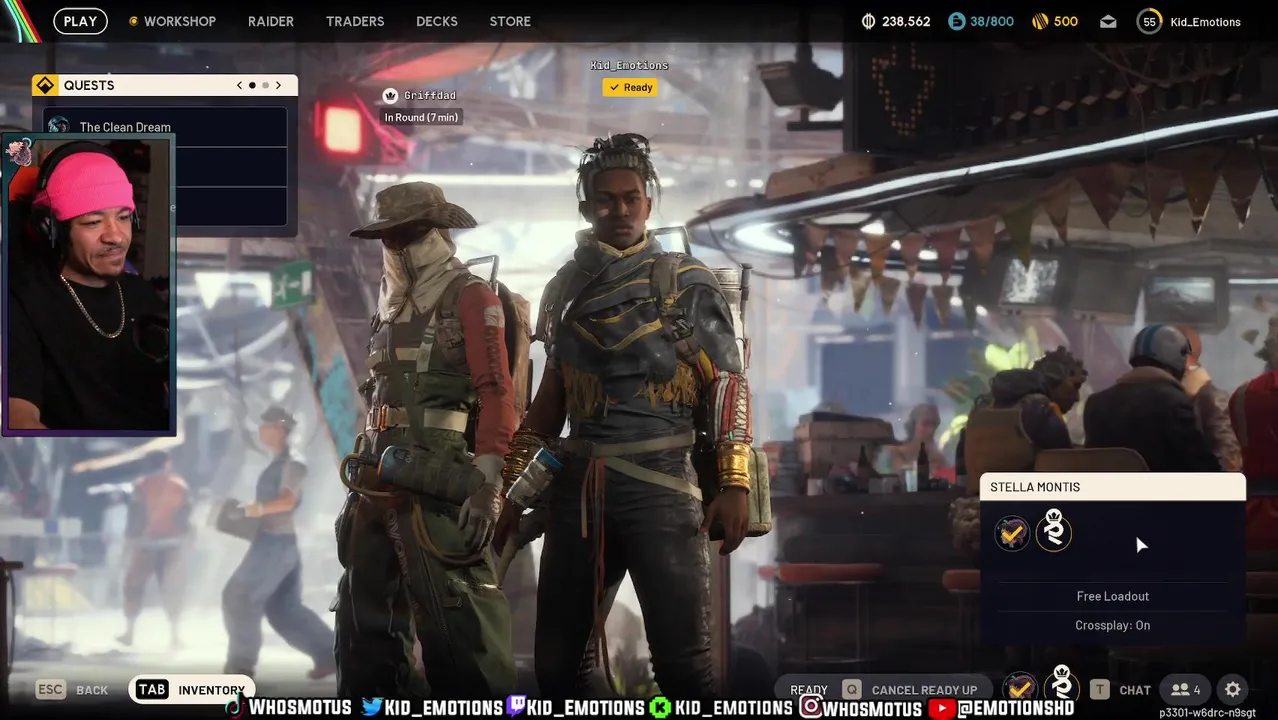Go to previous quests page arrow

[x=239, y=85]
